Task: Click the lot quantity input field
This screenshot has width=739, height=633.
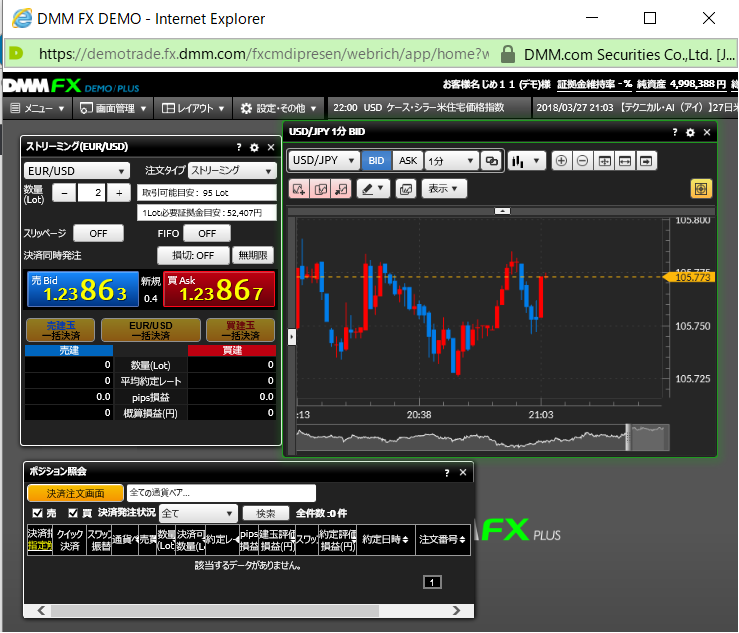Action: tap(91, 193)
